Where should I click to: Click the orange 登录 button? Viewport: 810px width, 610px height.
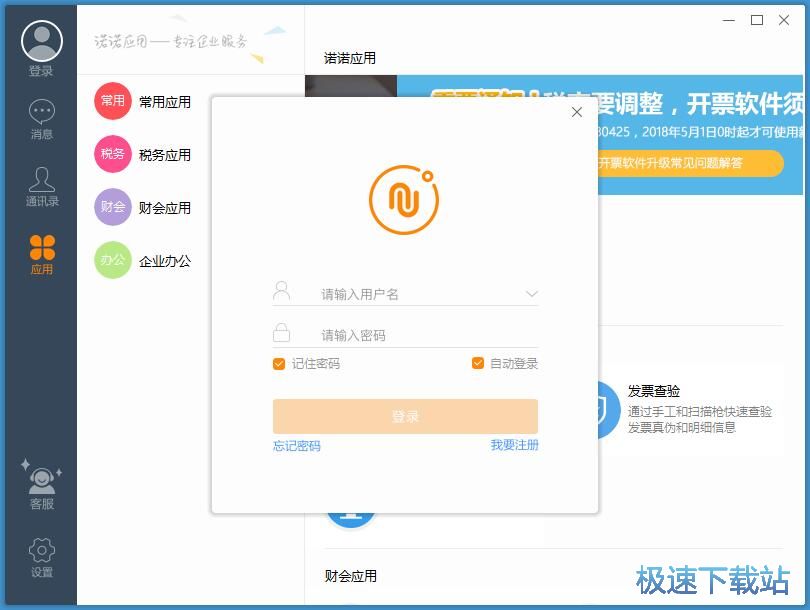coord(406,416)
